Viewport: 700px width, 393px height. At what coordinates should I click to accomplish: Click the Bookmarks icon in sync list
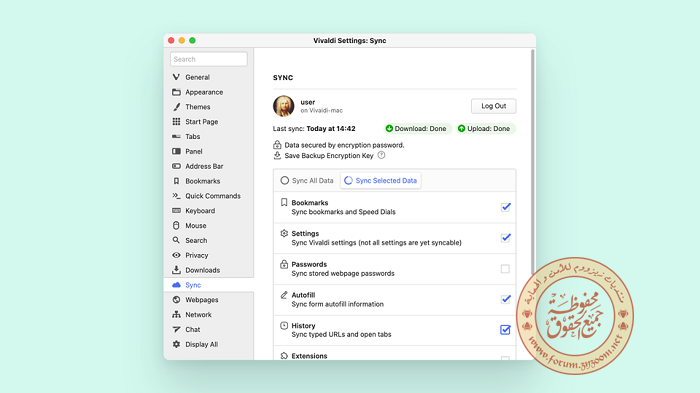(284, 202)
